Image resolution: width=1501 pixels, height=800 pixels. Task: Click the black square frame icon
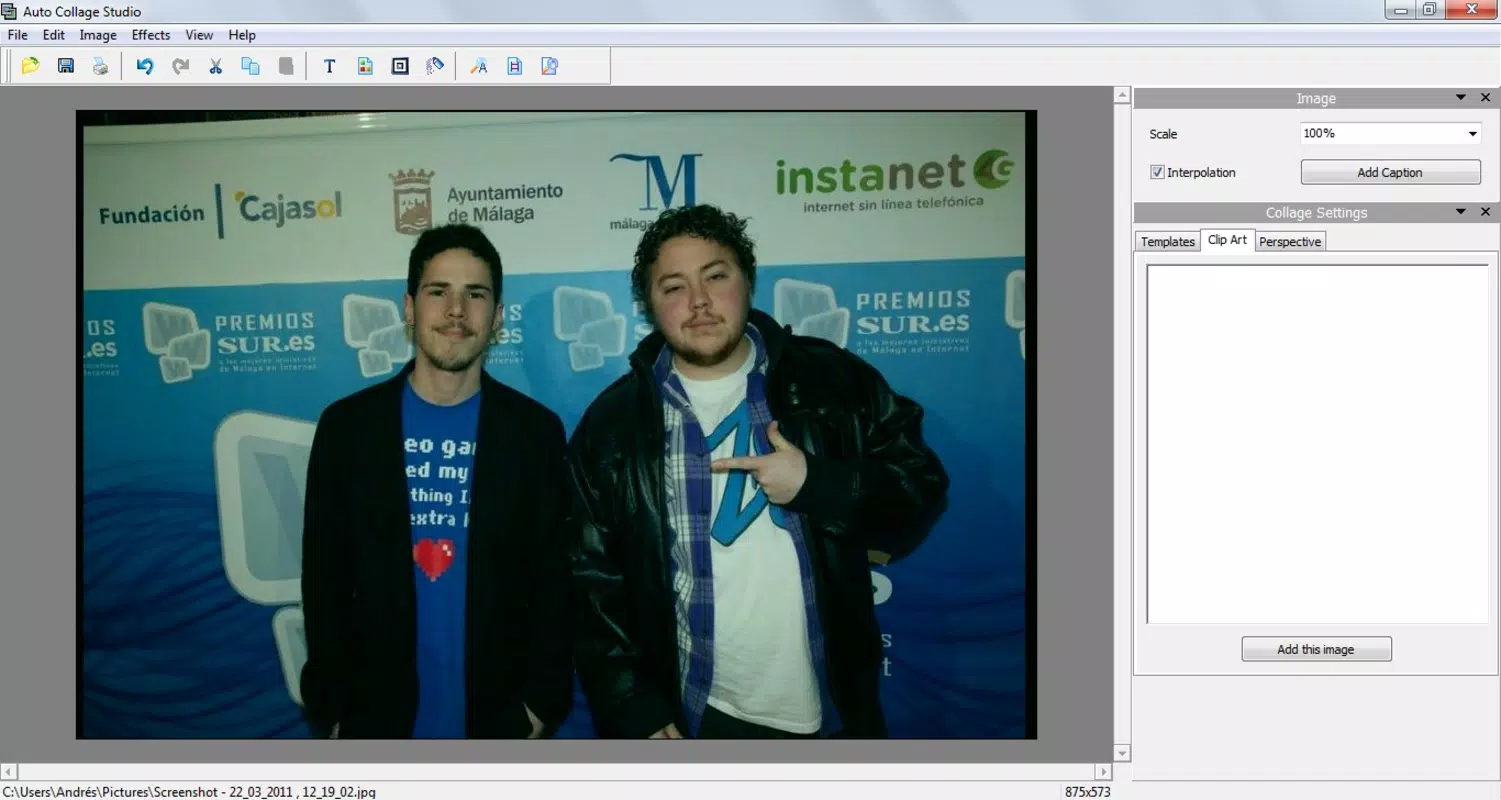coord(400,66)
